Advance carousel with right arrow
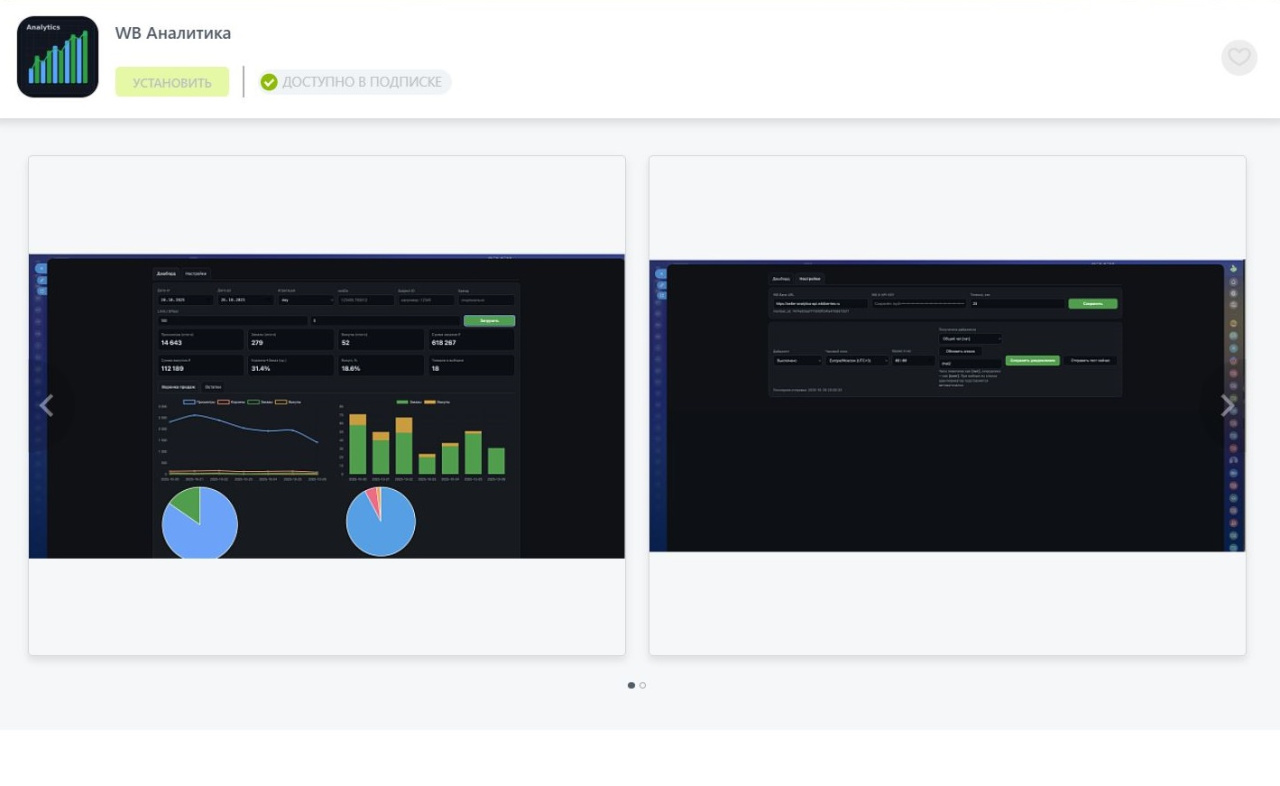Screen dimensions: 1280x786 click(x=1227, y=405)
